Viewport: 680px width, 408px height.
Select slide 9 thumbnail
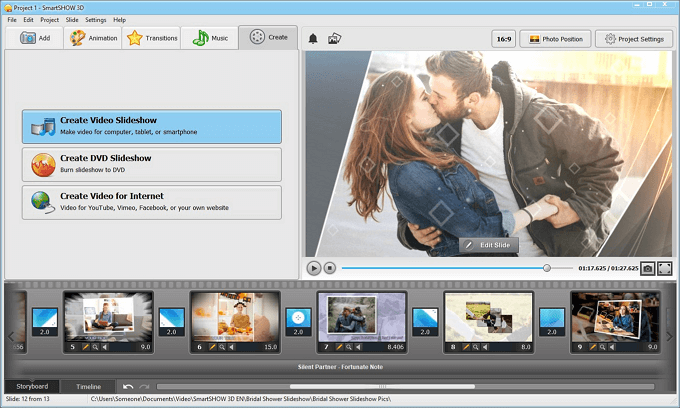615,317
